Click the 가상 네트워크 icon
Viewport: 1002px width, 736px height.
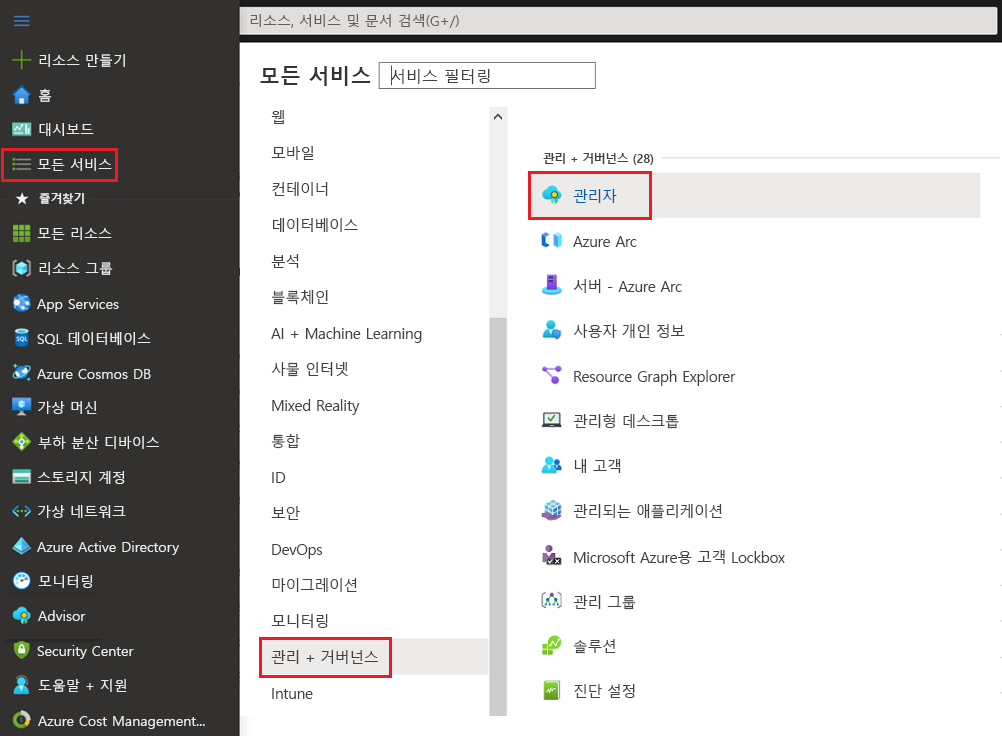click(x=21, y=511)
